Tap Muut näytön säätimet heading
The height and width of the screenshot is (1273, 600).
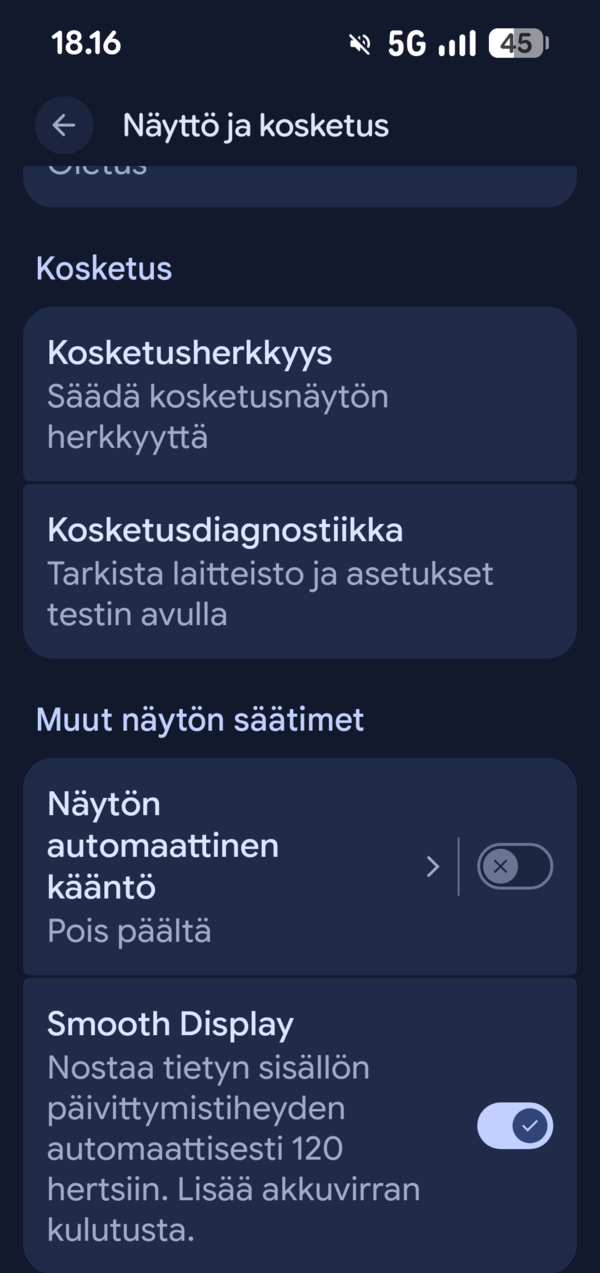coord(199,718)
